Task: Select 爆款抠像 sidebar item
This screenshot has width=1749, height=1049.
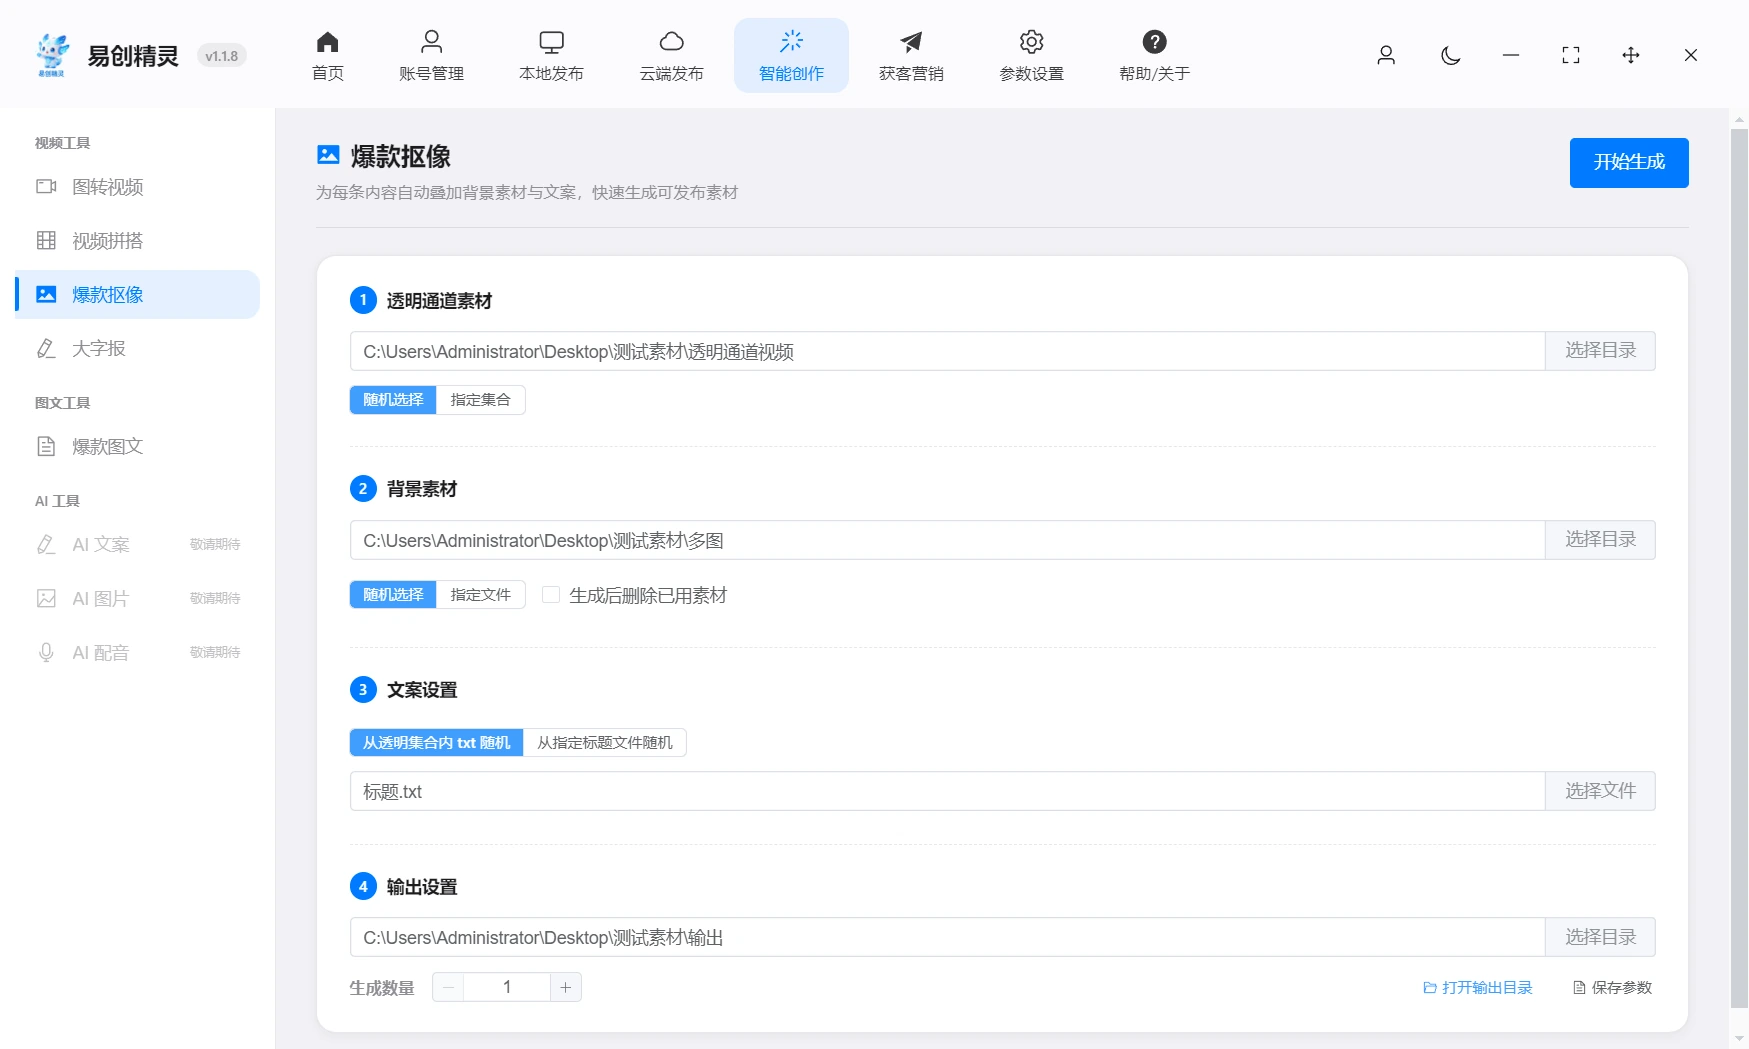Action: click(138, 295)
